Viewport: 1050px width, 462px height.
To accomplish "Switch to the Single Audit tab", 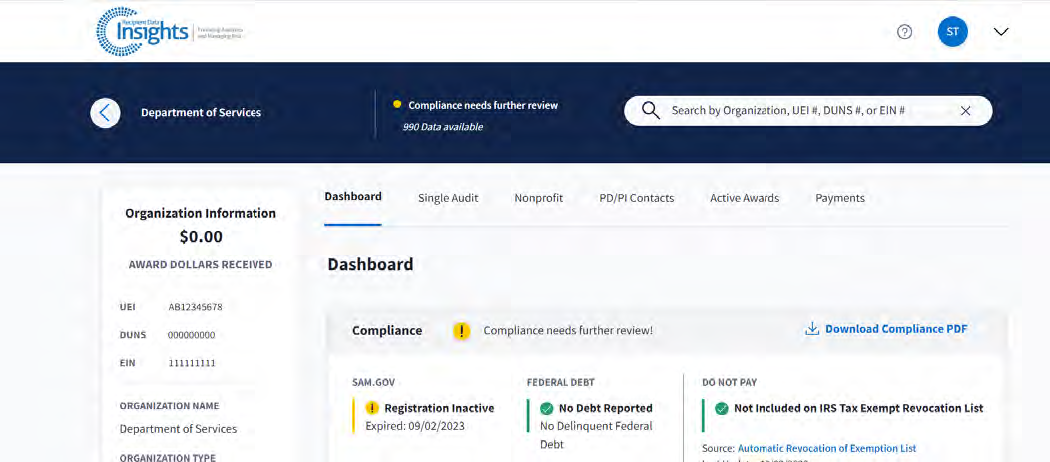I will 448,198.
